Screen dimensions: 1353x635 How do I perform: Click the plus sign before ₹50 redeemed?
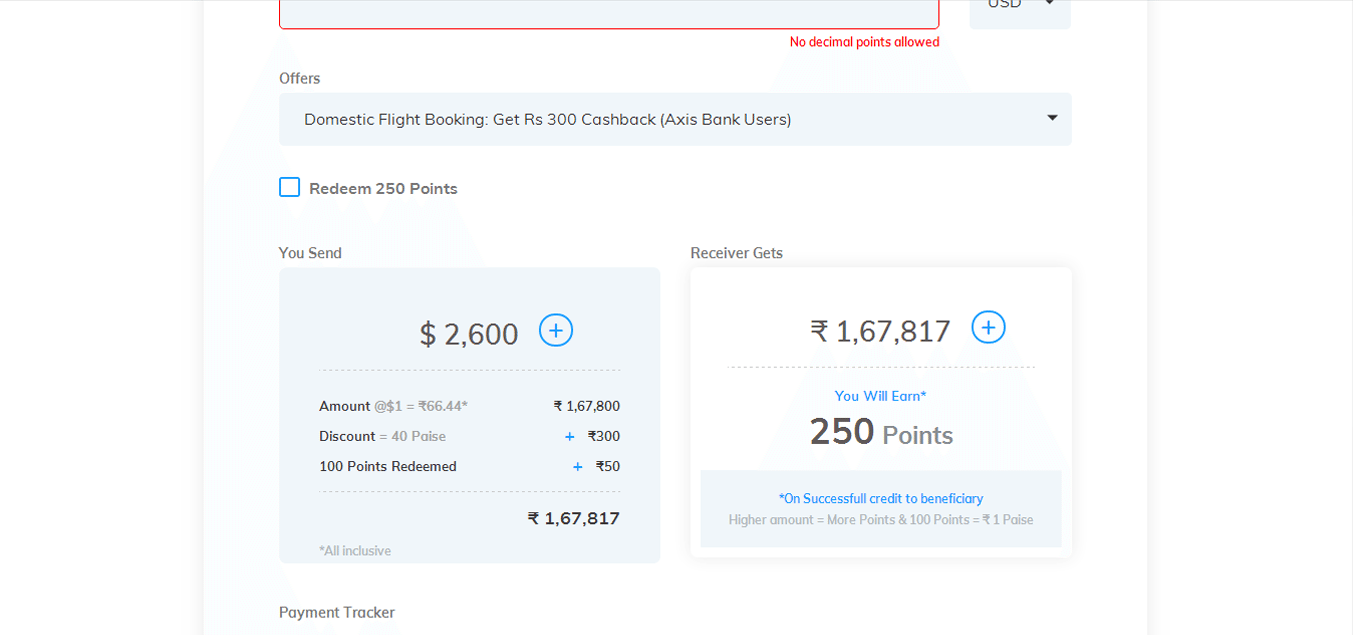click(577, 467)
